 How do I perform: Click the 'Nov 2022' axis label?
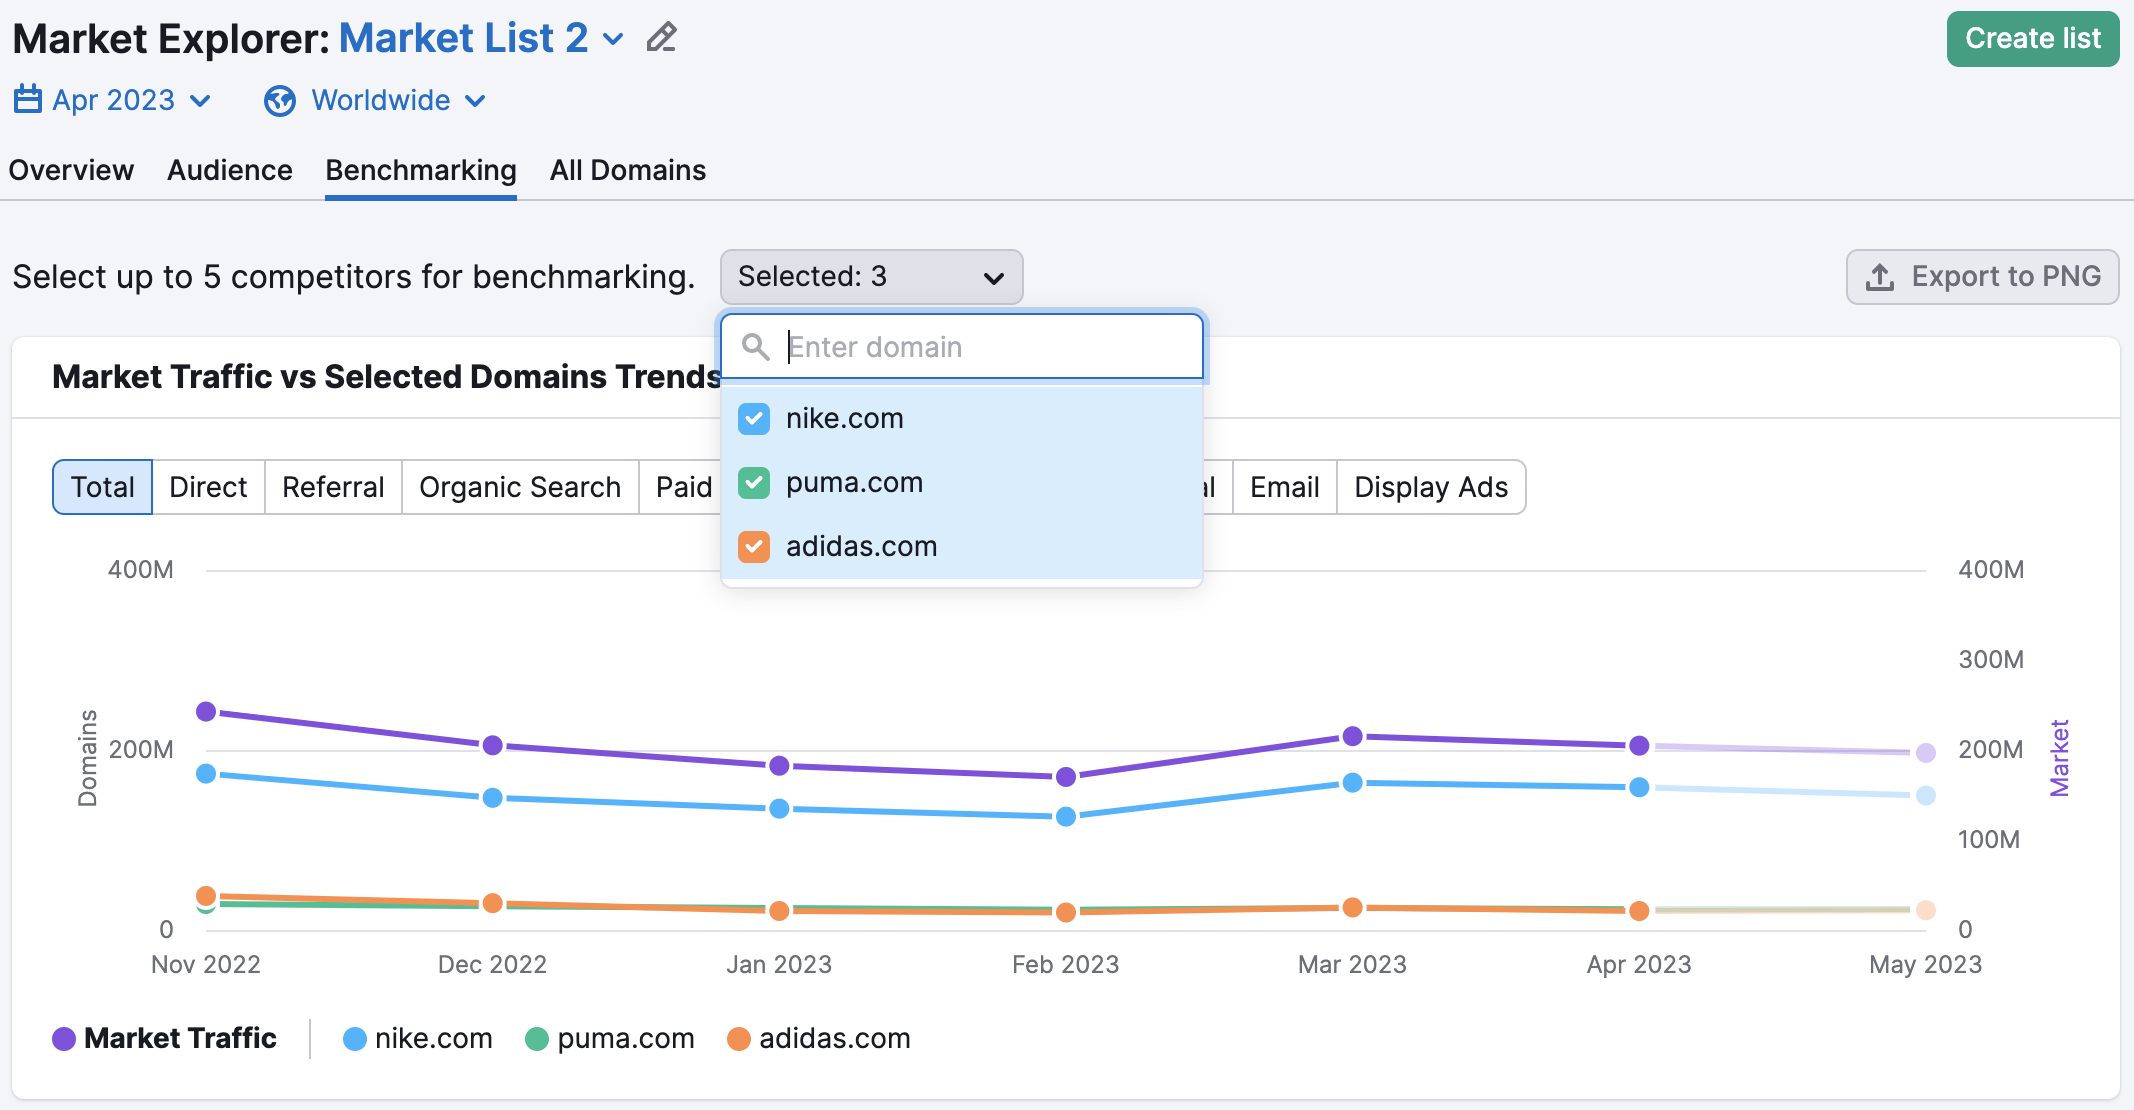206,965
